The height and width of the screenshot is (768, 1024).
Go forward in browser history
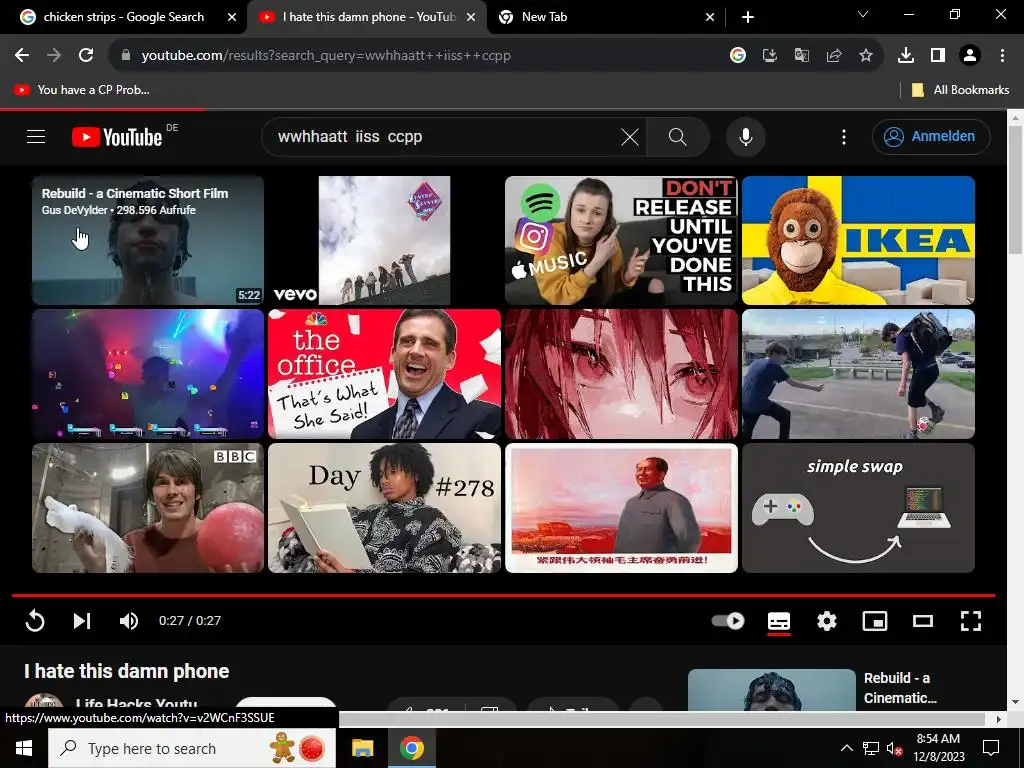pyautogui.click(x=54, y=56)
